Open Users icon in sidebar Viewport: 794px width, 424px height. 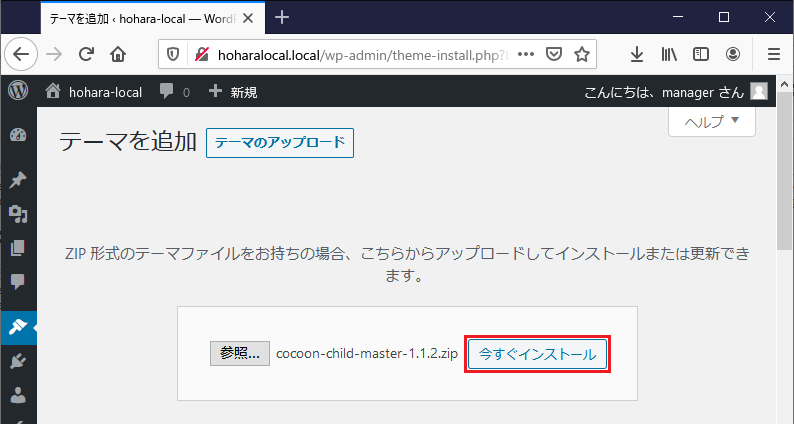17,394
